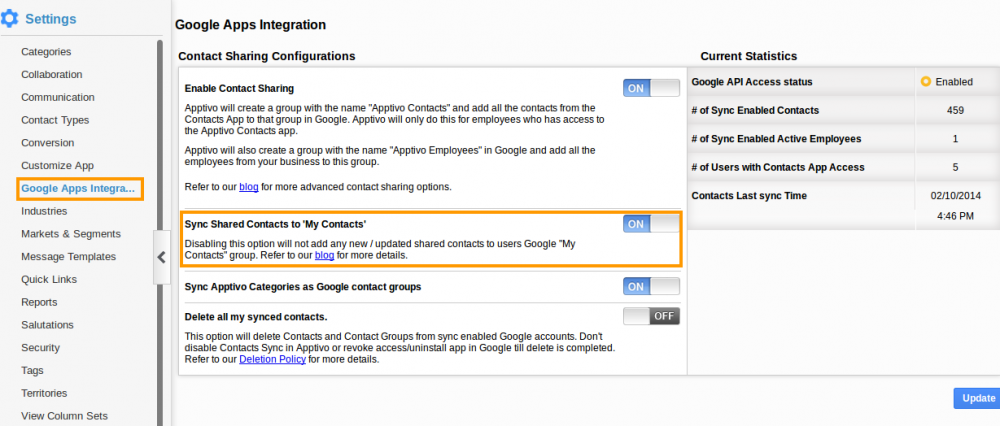Screen dimensions: 1000x426
Task: Toggle Sync Apptivo Categories as Google groups
Action: click(x=651, y=286)
